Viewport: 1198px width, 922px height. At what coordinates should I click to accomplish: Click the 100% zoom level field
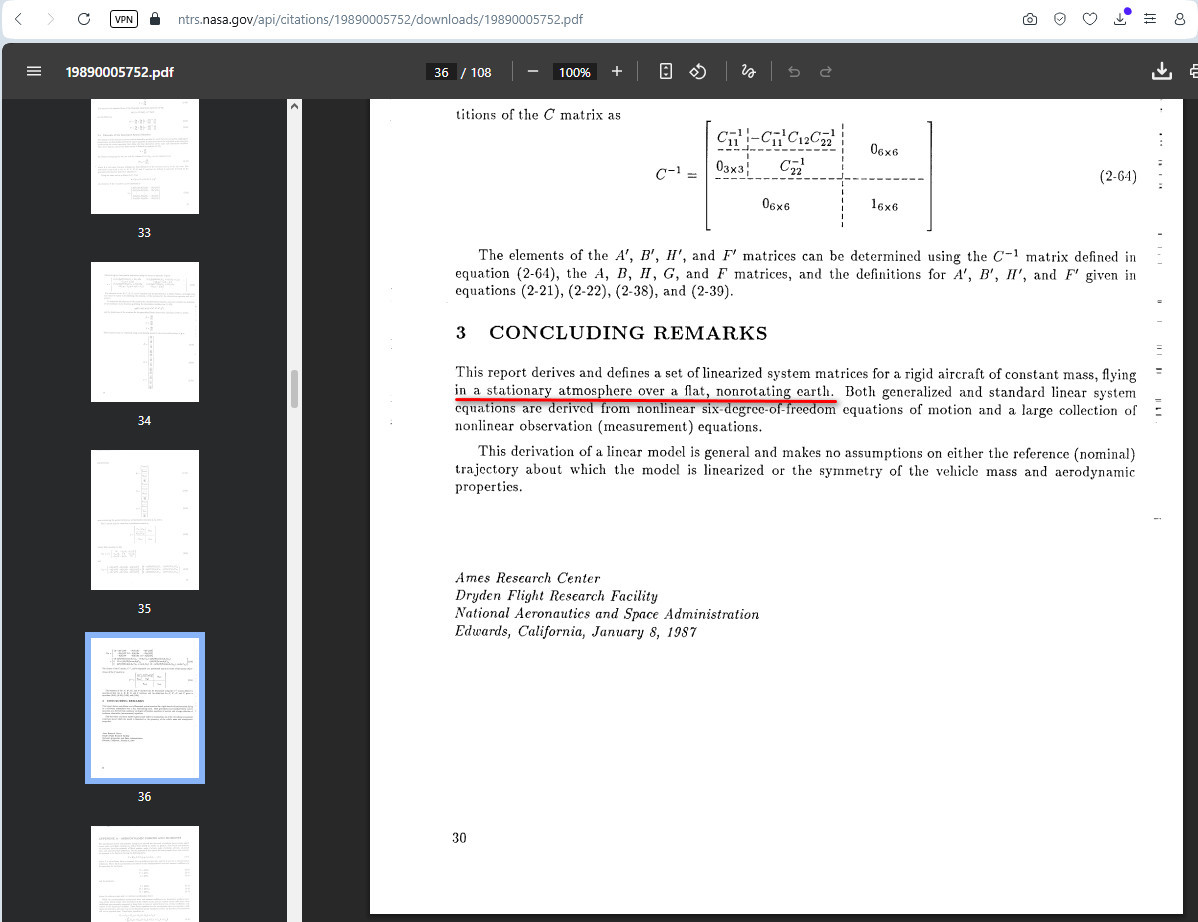(x=575, y=72)
